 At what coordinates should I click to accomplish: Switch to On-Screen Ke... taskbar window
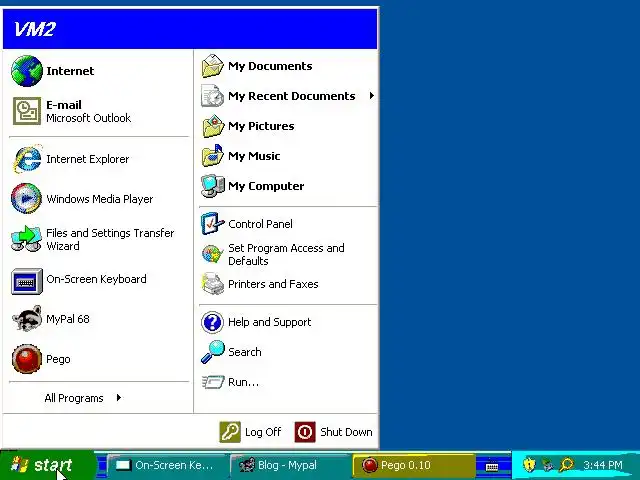(166, 465)
